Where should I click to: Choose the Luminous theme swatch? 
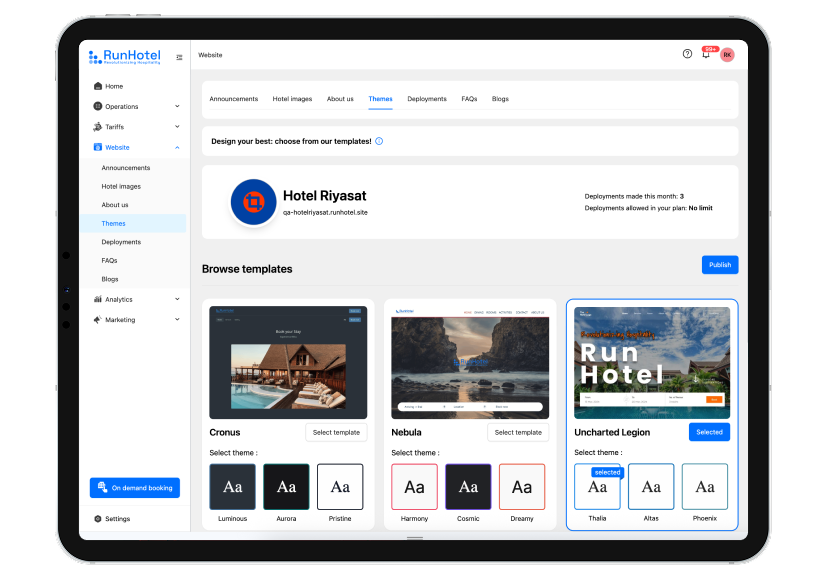232,486
